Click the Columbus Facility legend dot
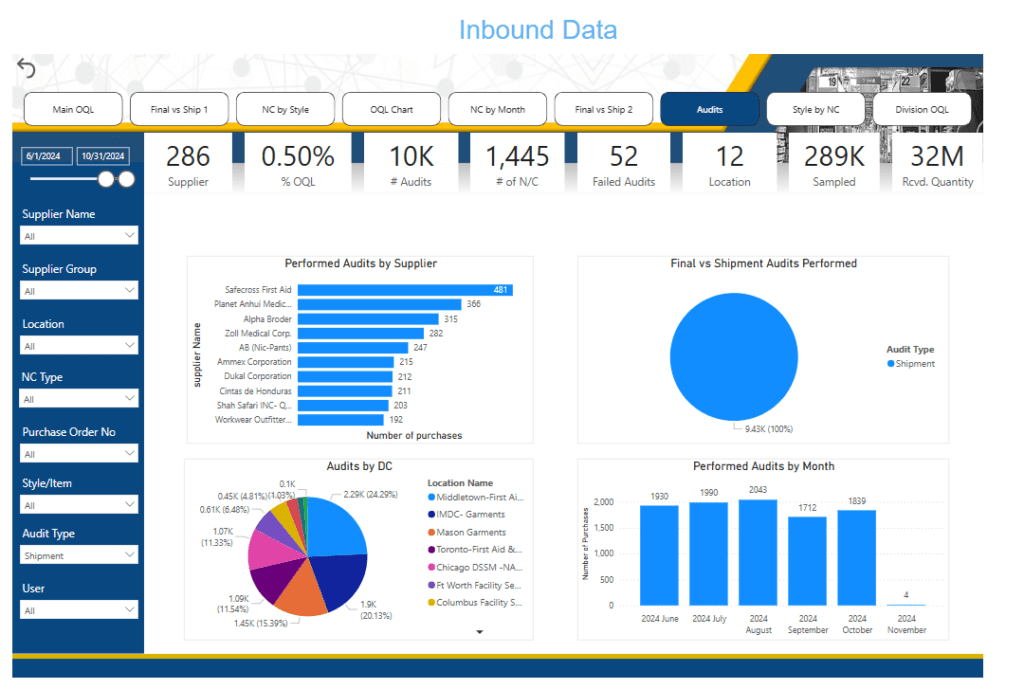This screenshot has width=1024, height=689. pos(431,603)
